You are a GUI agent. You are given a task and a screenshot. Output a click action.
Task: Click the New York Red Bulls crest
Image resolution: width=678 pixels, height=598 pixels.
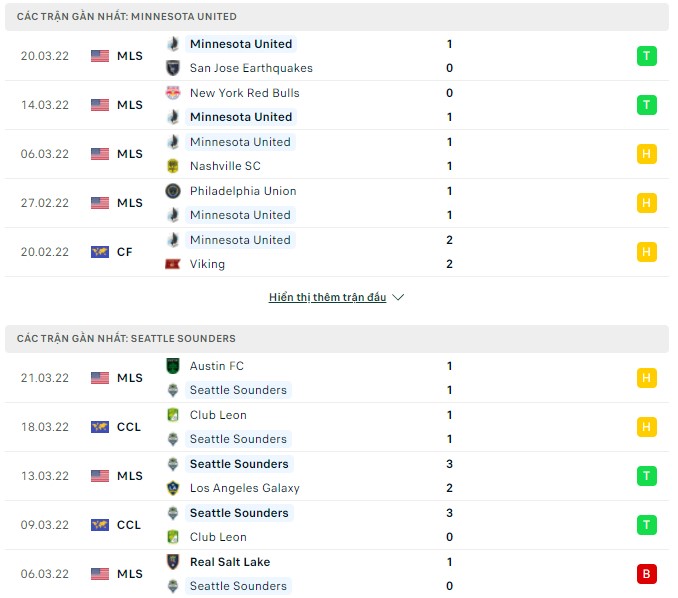172,93
